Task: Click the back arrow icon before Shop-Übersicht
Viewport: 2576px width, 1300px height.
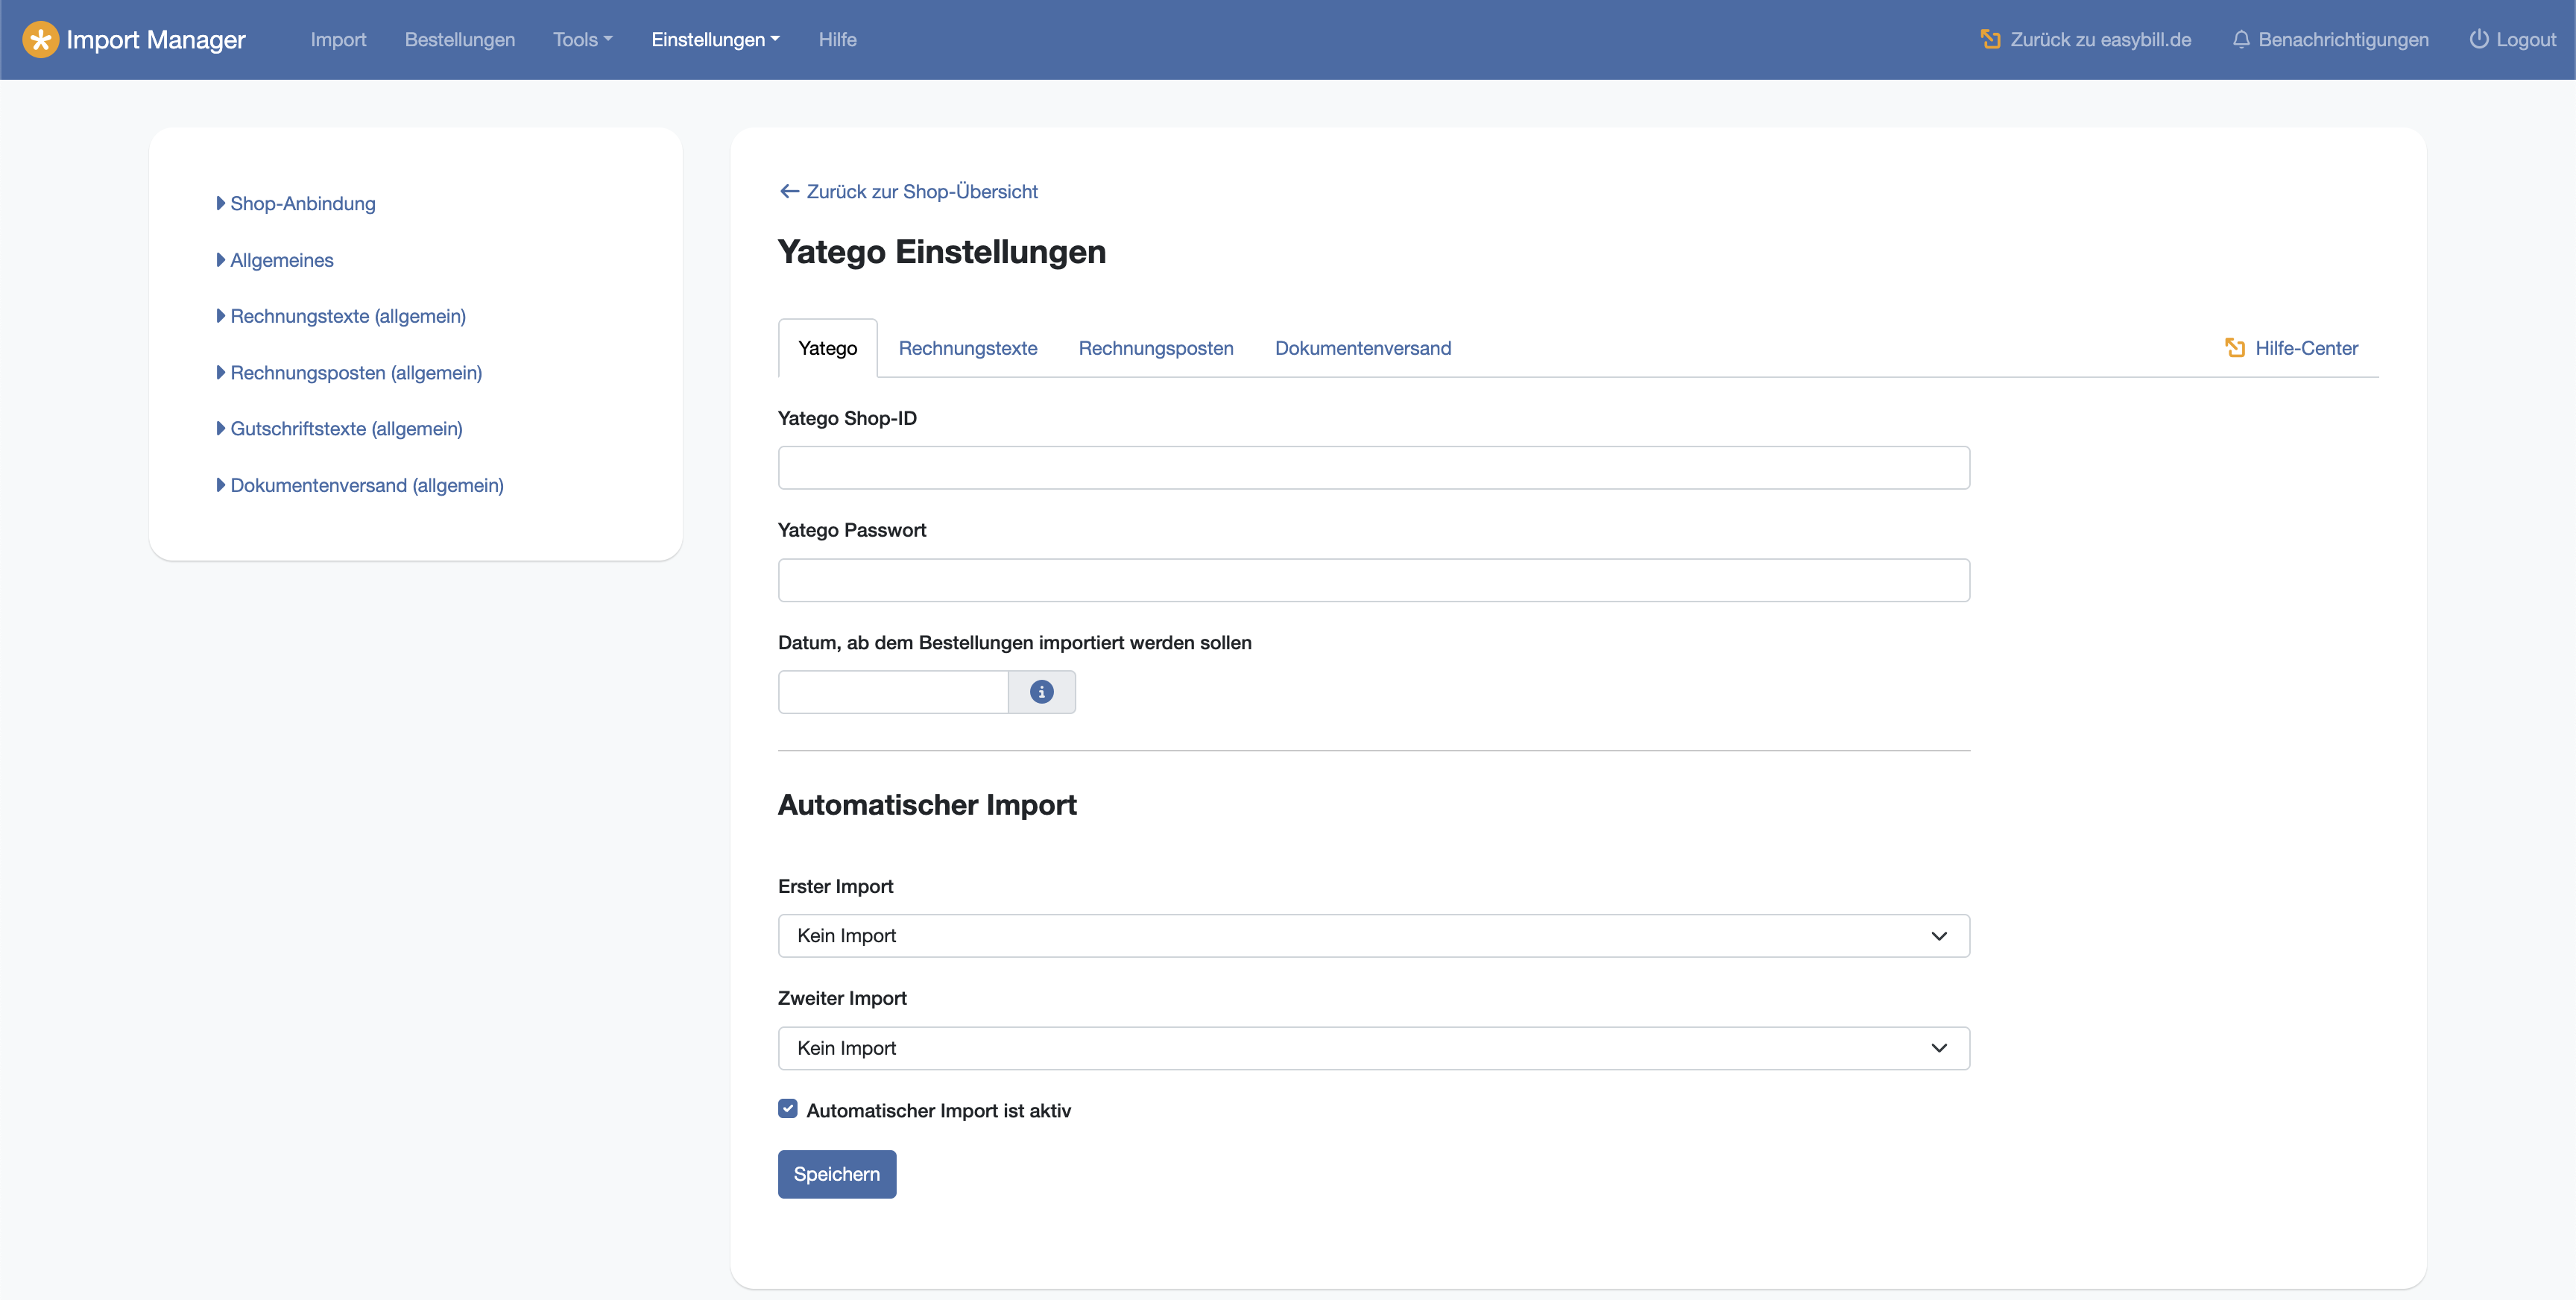Action: pyautogui.click(x=789, y=191)
